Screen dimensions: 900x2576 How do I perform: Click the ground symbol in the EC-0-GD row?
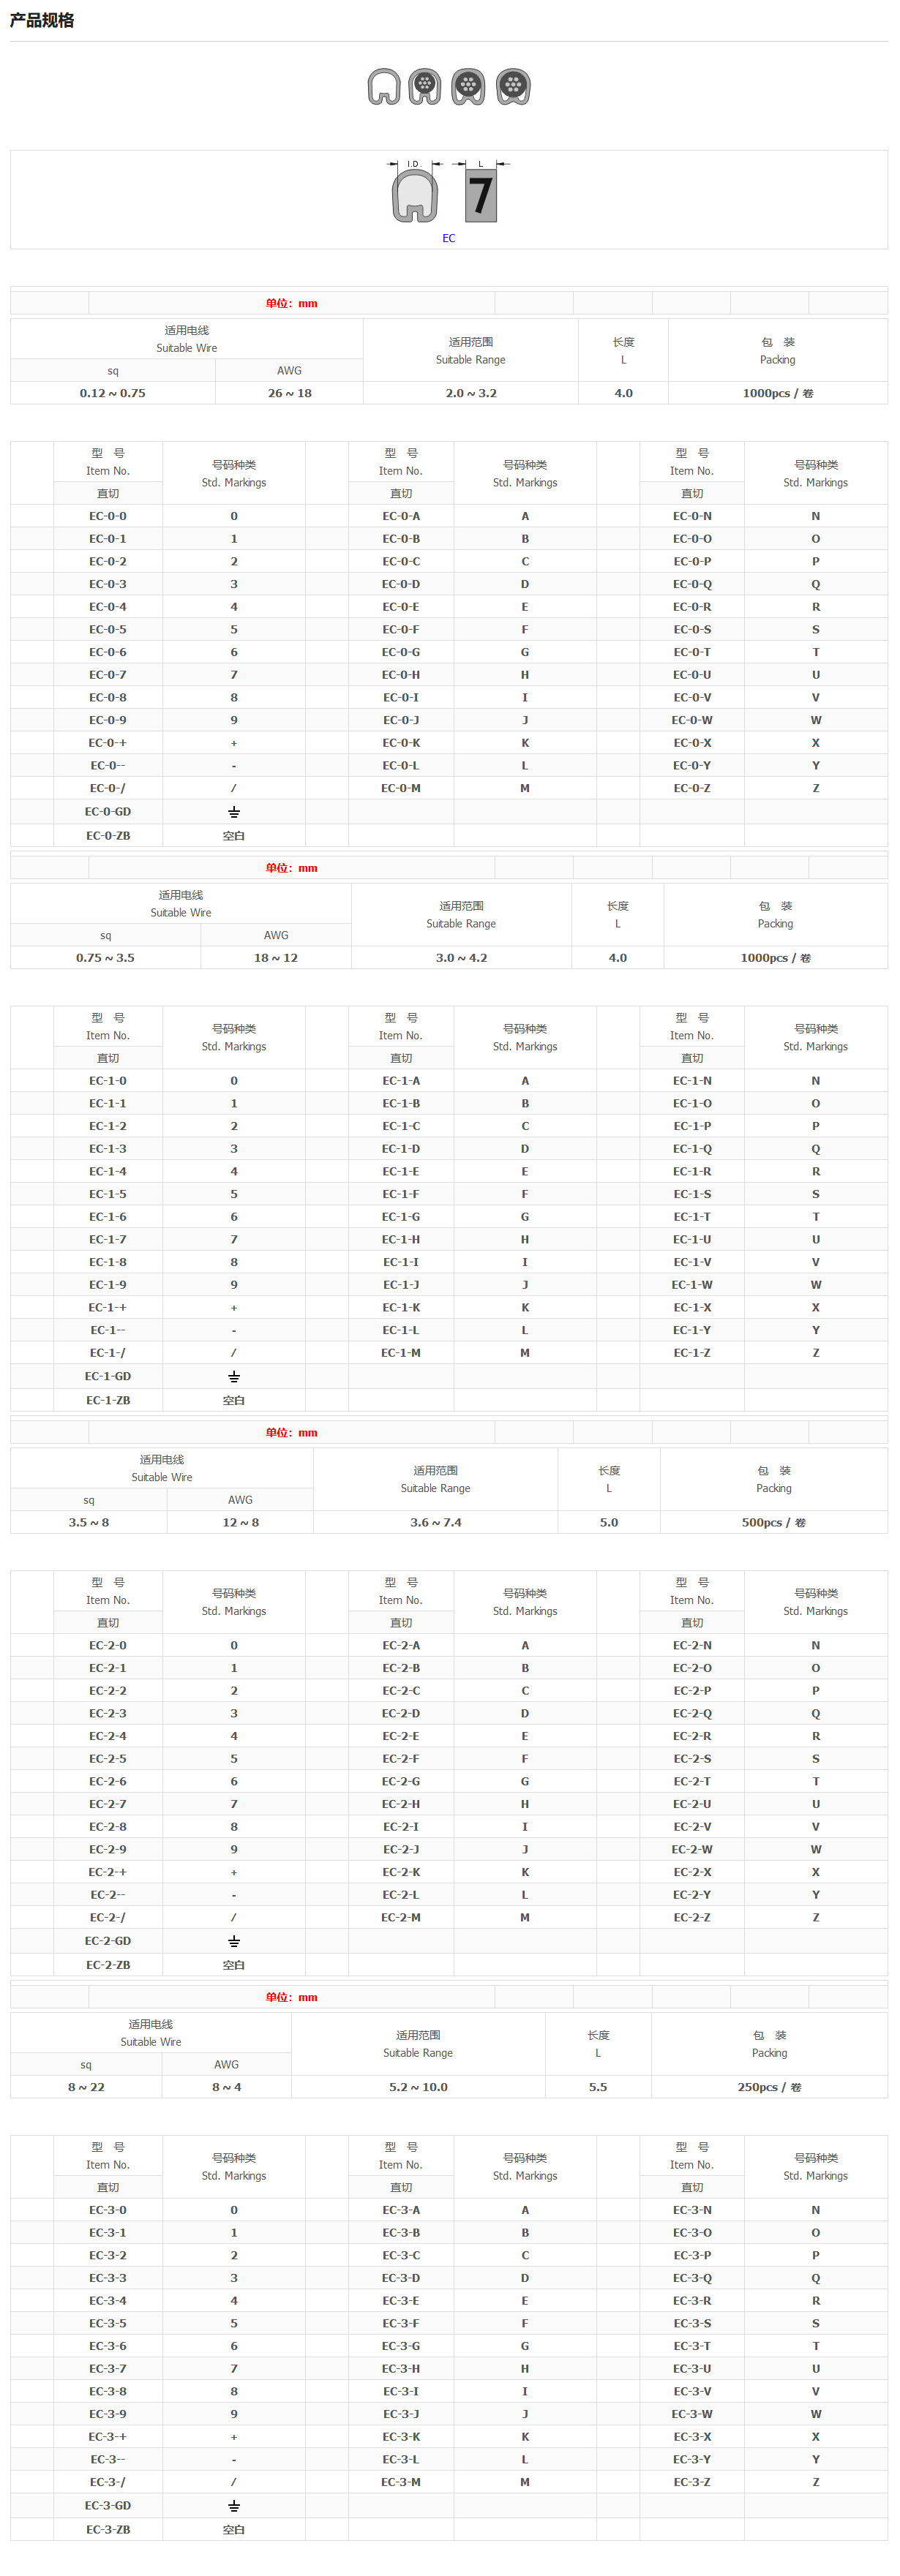(x=234, y=812)
